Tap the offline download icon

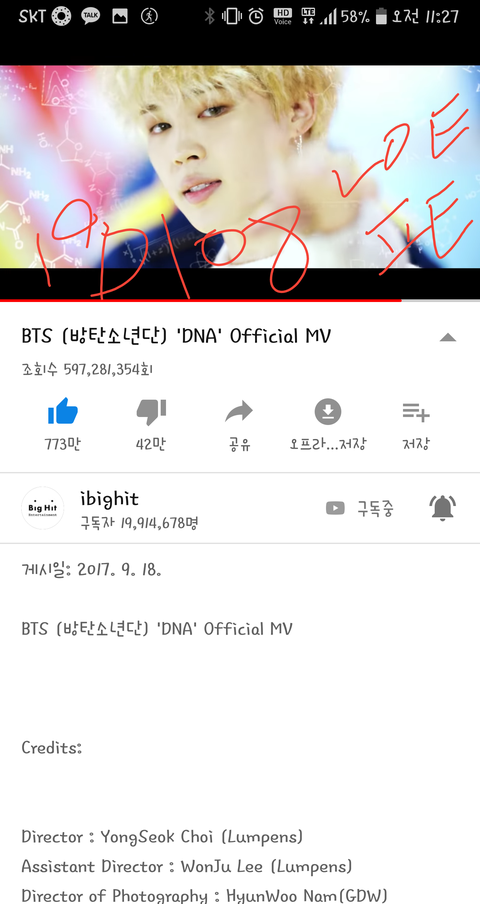[x=328, y=412]
